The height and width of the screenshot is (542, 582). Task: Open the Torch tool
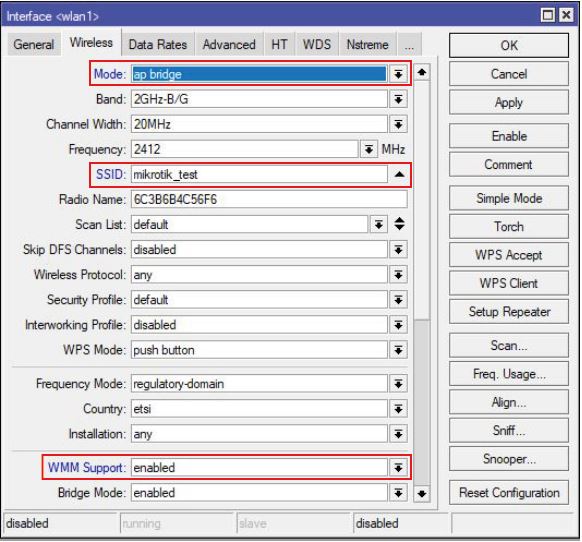(x=509, y=226)
